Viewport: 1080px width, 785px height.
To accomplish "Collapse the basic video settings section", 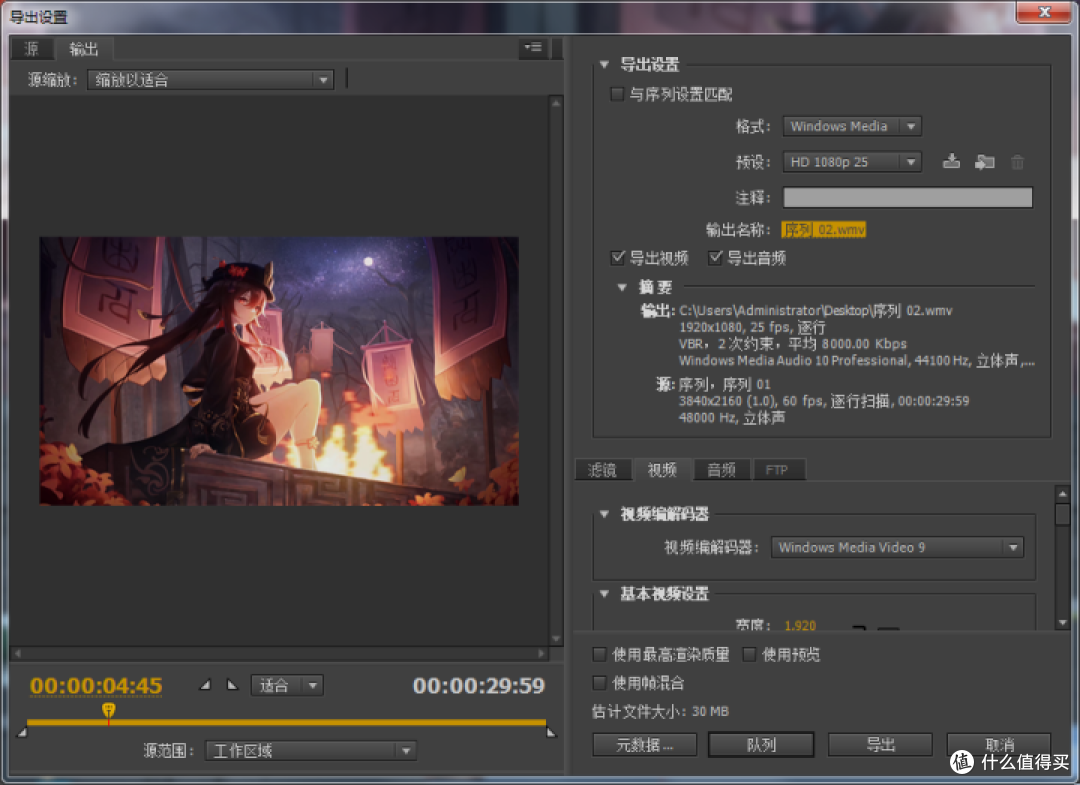I will coord(604,594).
